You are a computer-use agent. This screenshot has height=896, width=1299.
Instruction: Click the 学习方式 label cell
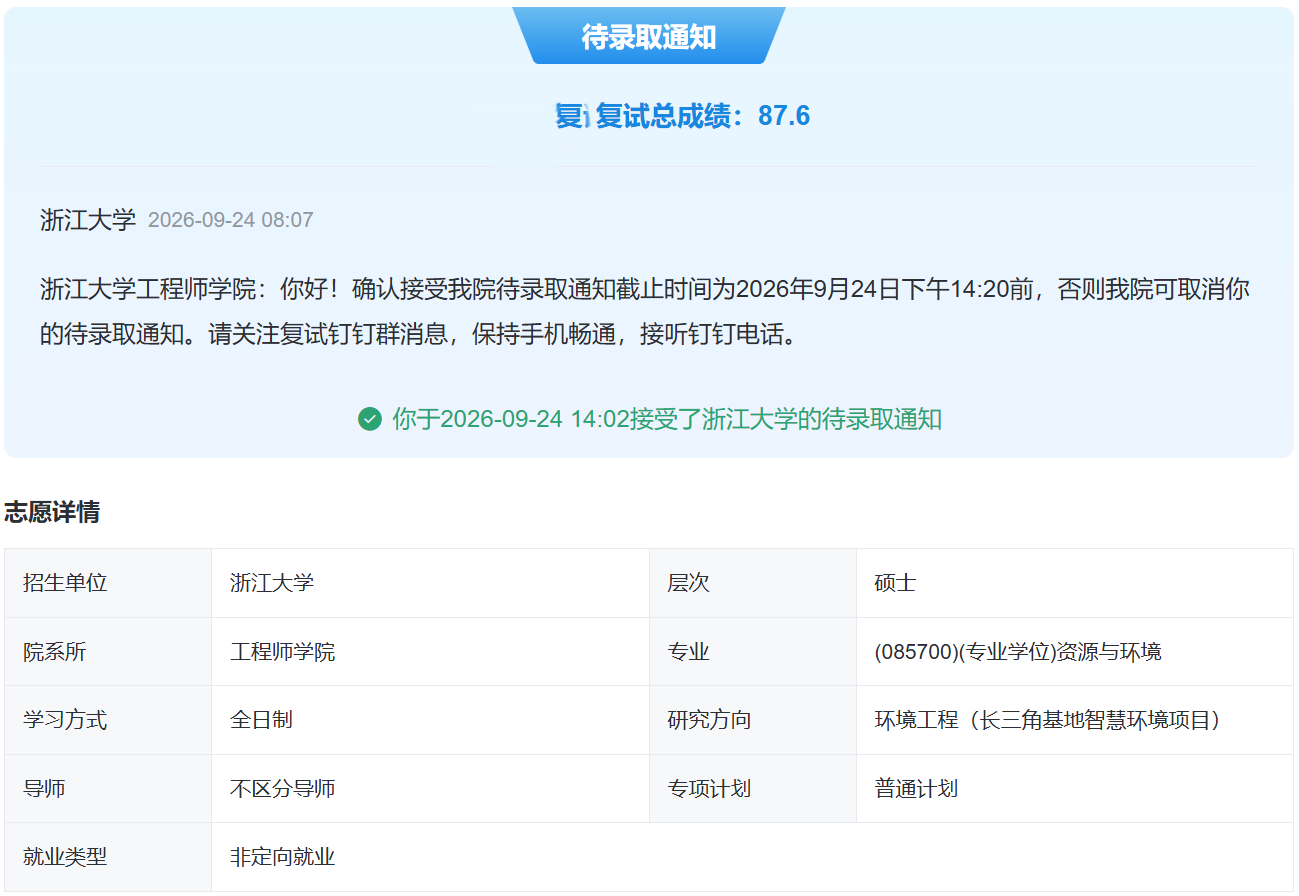108,720
